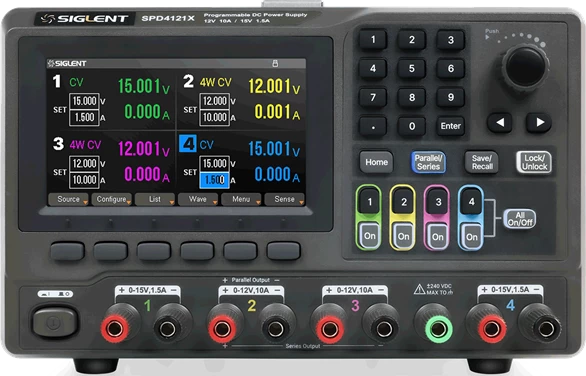Image resolution: width=586 pixels, height=376 pixels.
Task: Tap keypad number 2 key
Action: click(x=411, y=40)
